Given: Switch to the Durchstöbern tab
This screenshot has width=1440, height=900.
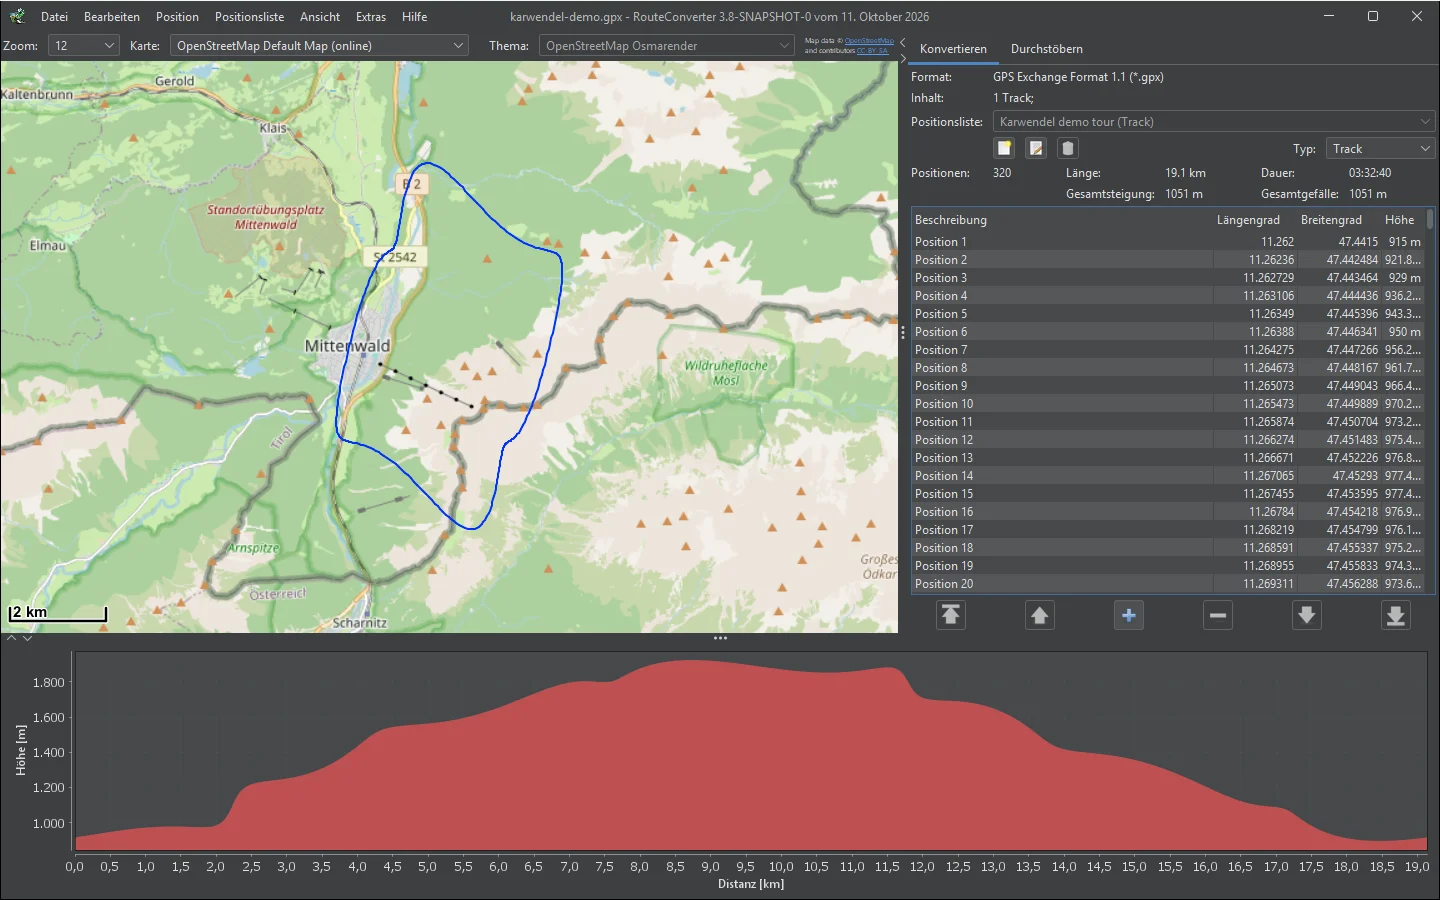Looking at the screenshot, I should coord(1047,49).
